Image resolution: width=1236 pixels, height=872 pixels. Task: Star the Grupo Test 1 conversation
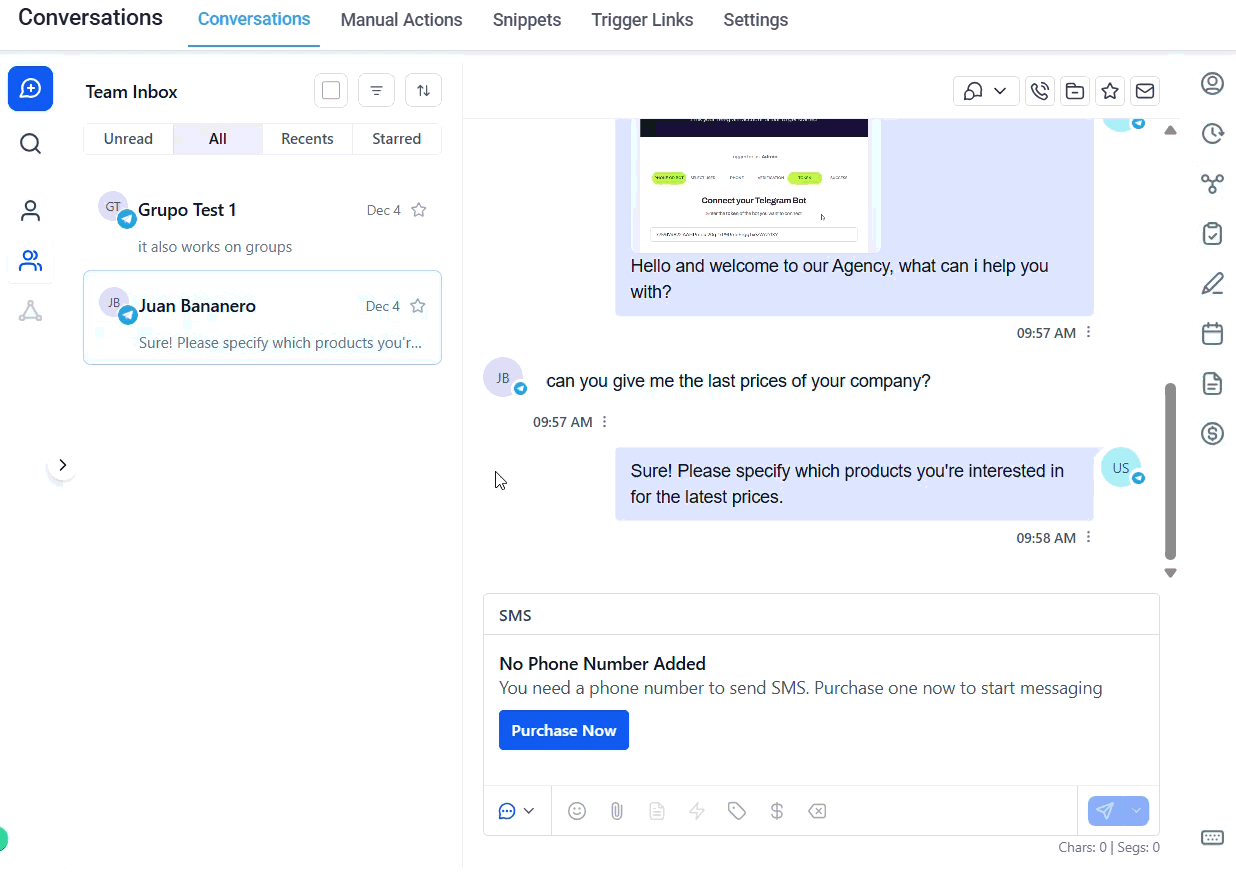[419, 210]
